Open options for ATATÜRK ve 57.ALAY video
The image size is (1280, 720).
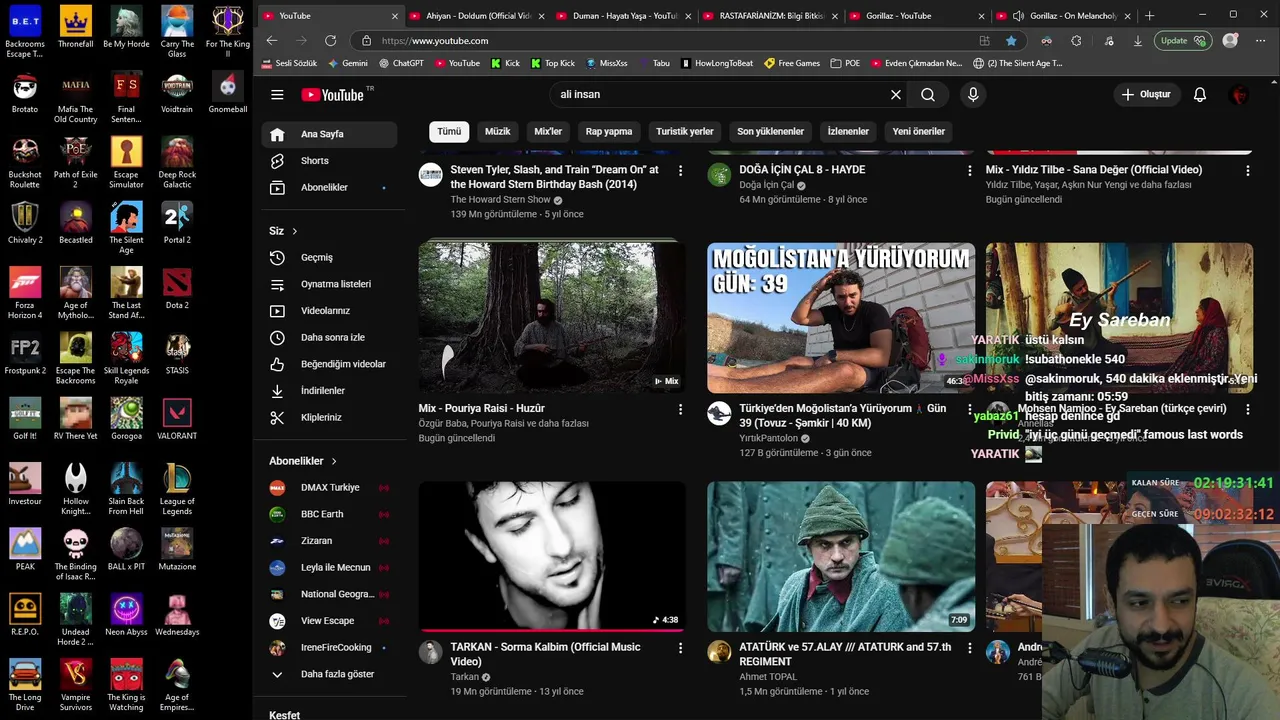969,648
